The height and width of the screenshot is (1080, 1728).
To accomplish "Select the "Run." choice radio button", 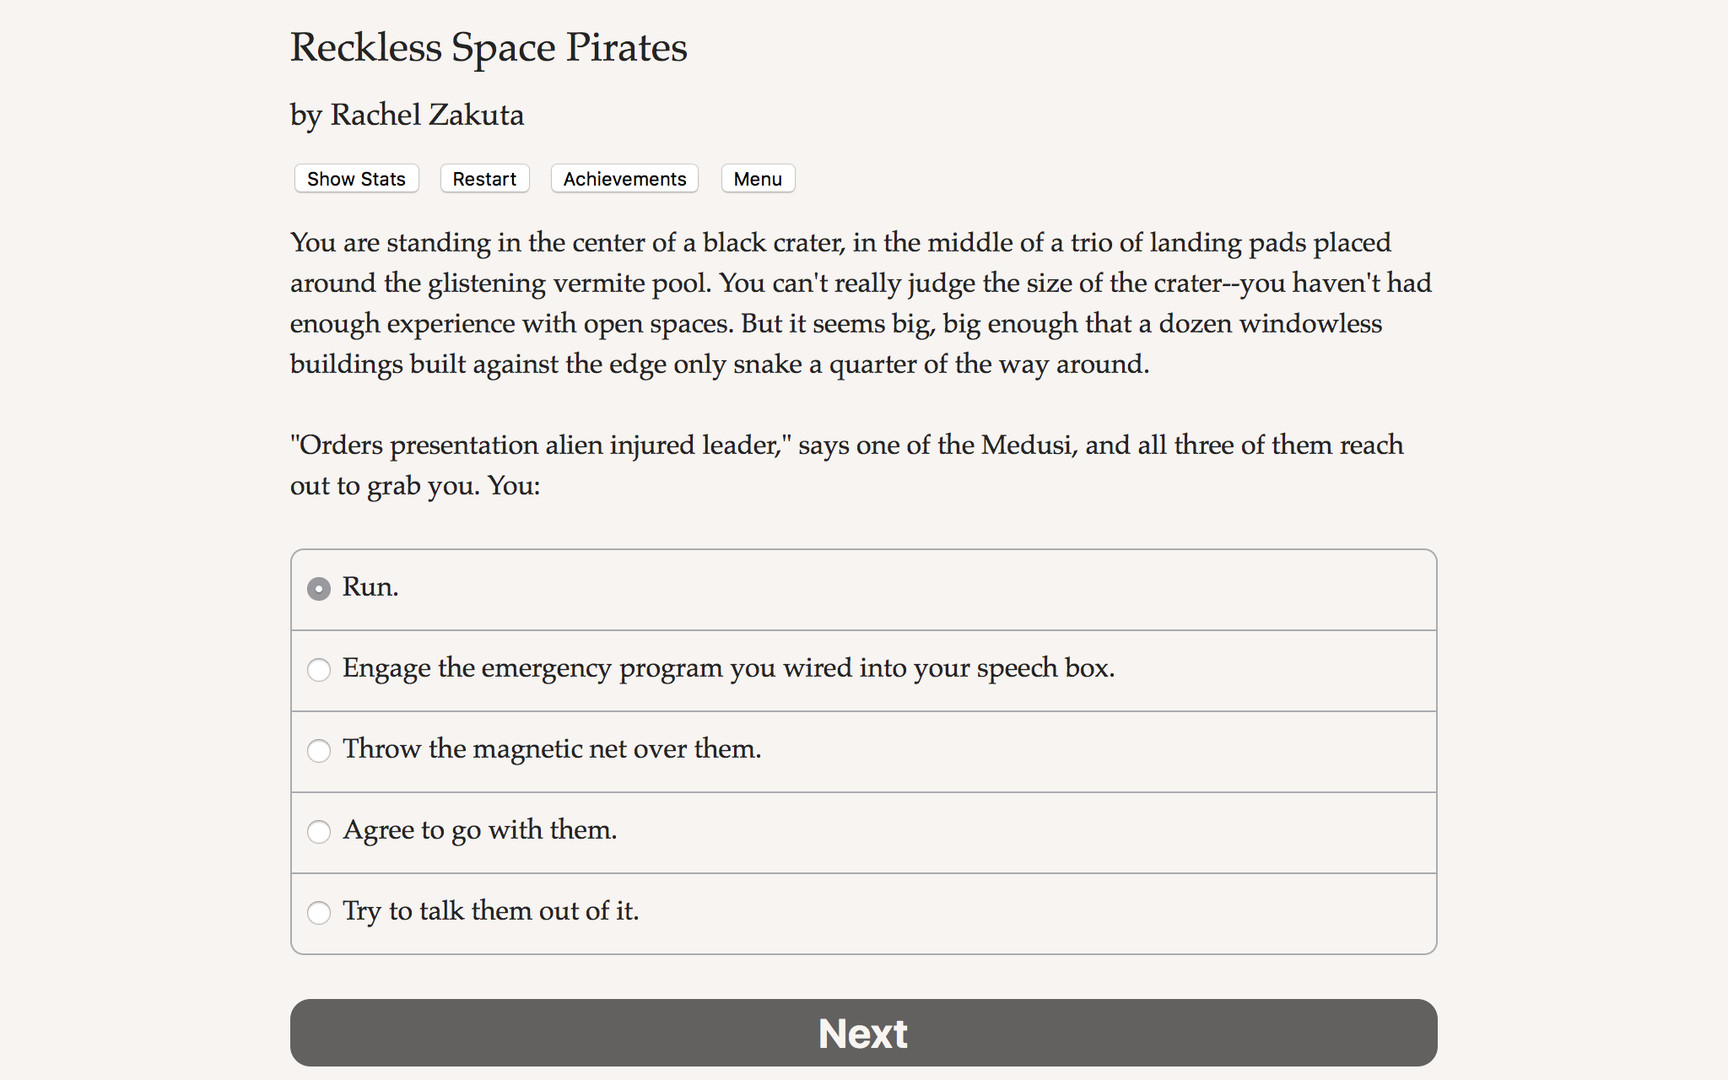I will coord(318,588).
